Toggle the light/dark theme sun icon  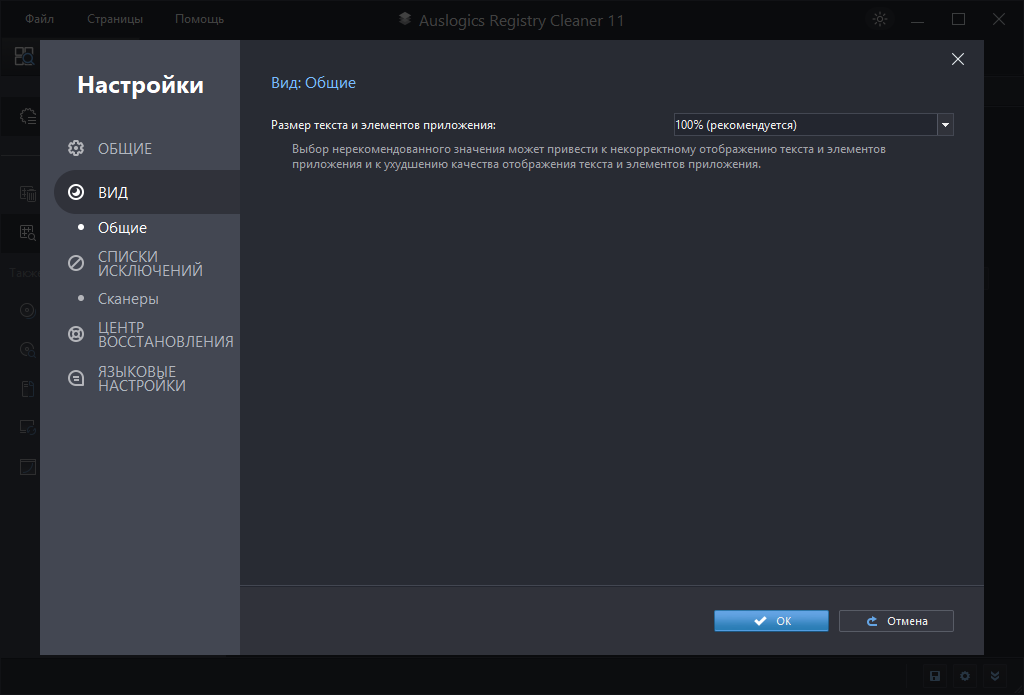coord(880,19)
